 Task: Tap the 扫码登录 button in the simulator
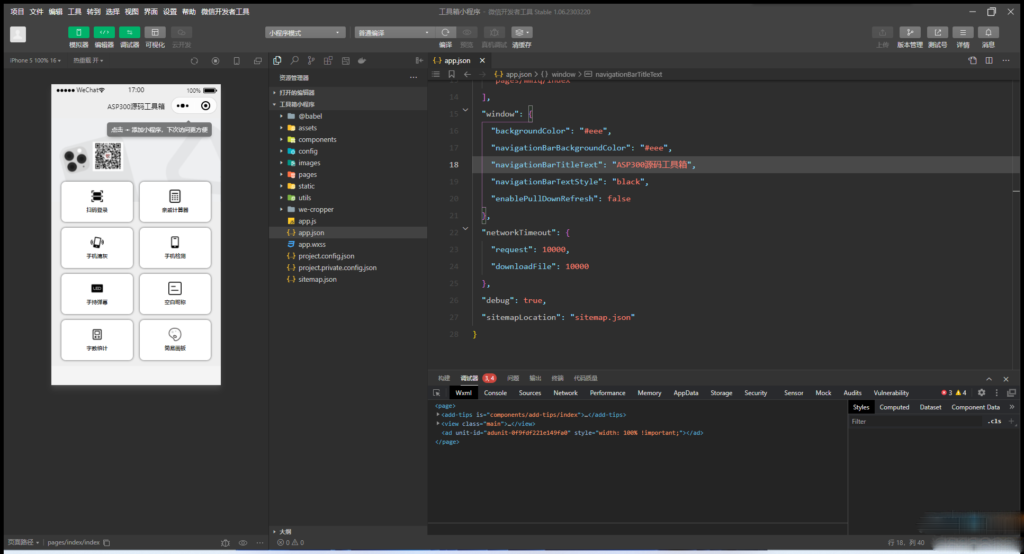pyautogui.click(x=96, y=201)
